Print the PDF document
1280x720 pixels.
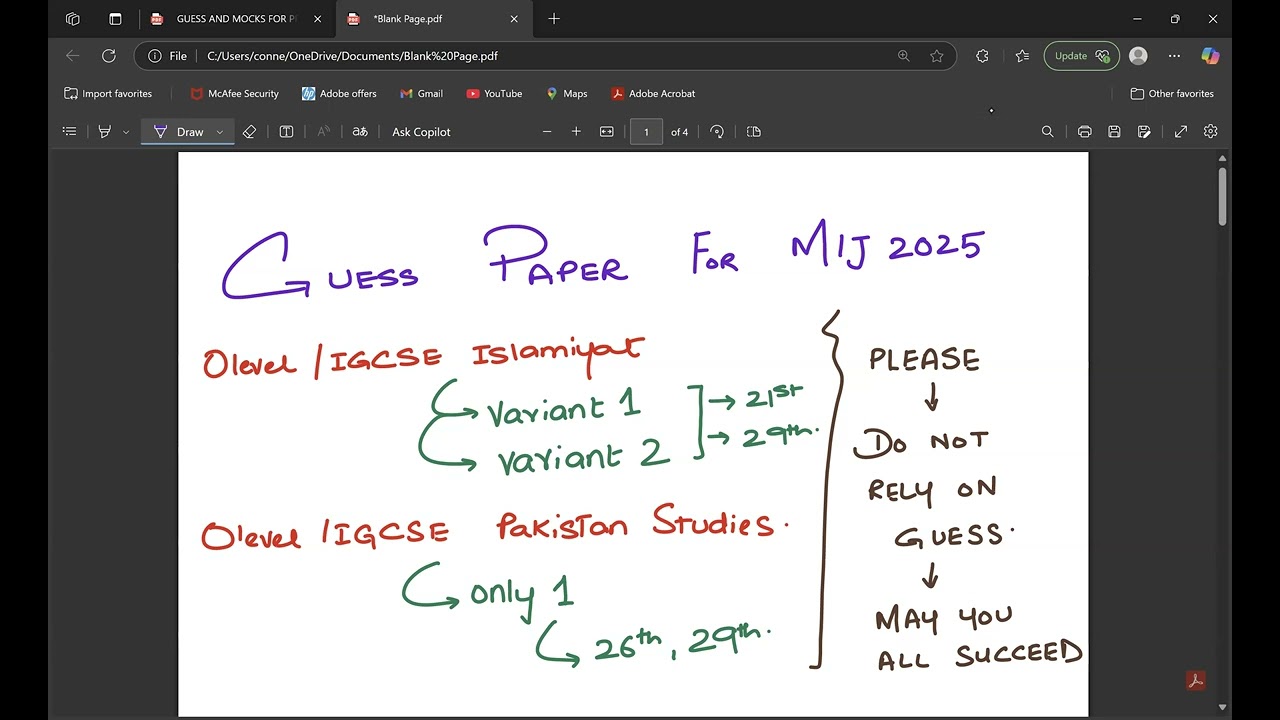point(1085,131)
